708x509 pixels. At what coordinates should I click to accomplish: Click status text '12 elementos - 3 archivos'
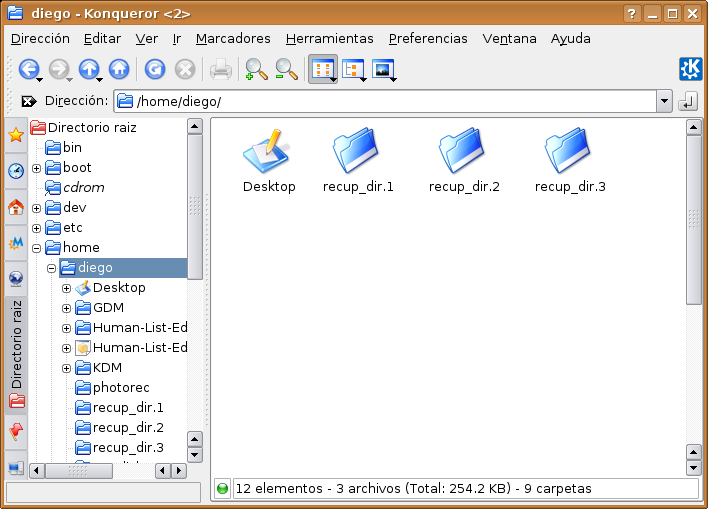click(x=318, y=489)
